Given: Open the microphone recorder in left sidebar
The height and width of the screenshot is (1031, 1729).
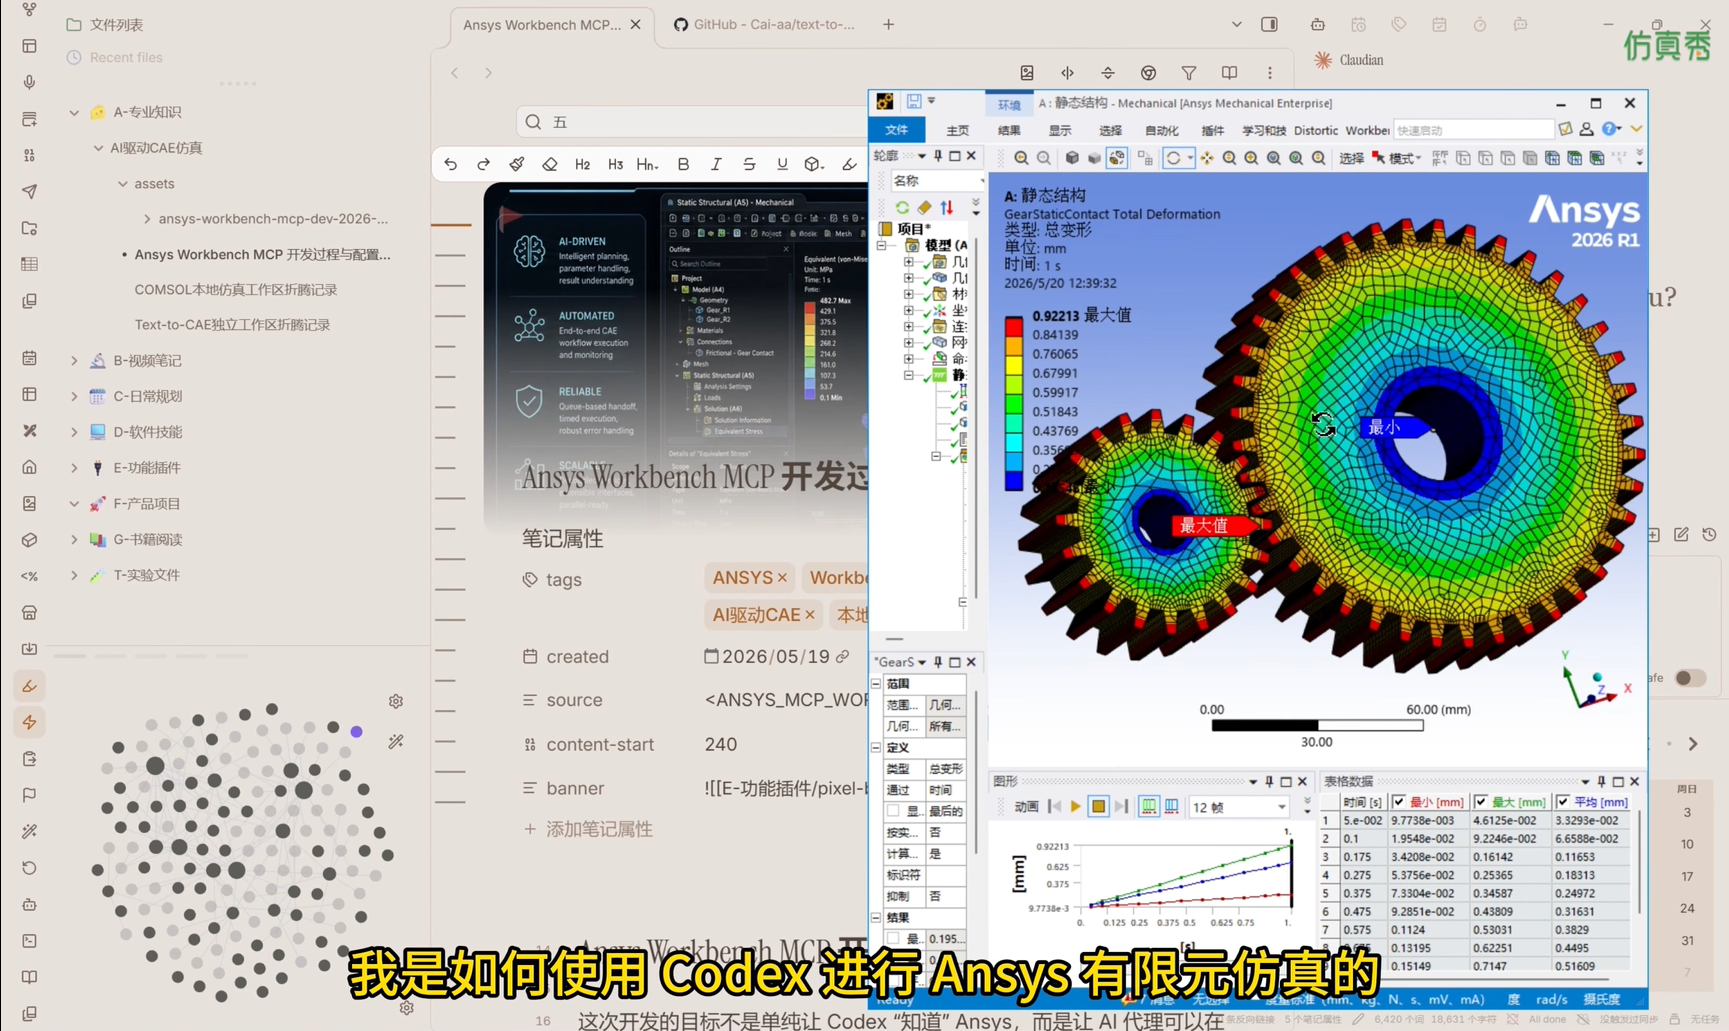Looking at the screenshot, I should tap(30, 82).
